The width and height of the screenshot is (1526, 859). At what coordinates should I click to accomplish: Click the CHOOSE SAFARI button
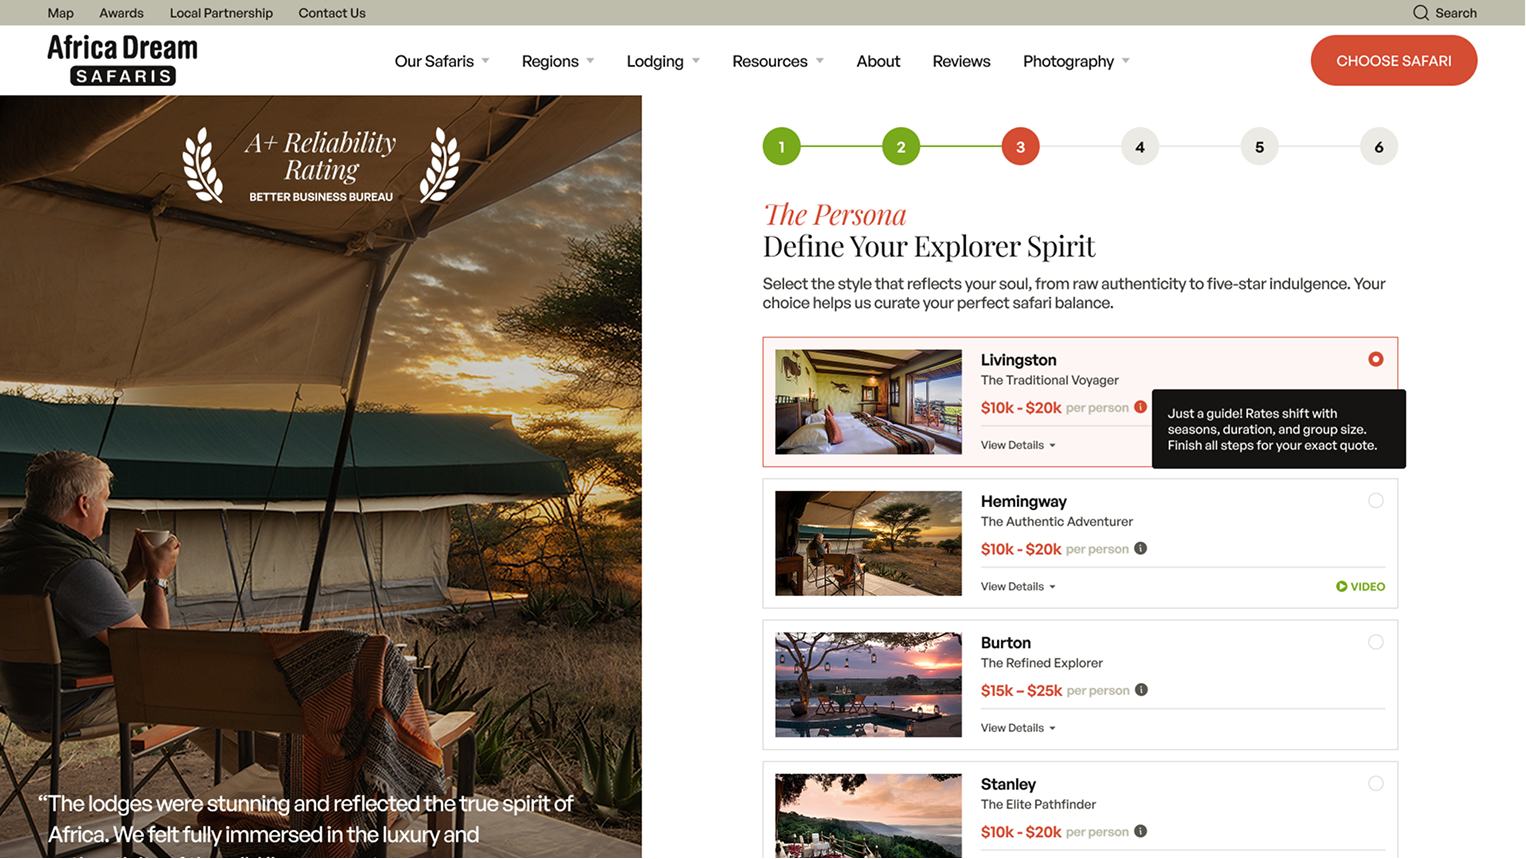[x=1393, y=60]
